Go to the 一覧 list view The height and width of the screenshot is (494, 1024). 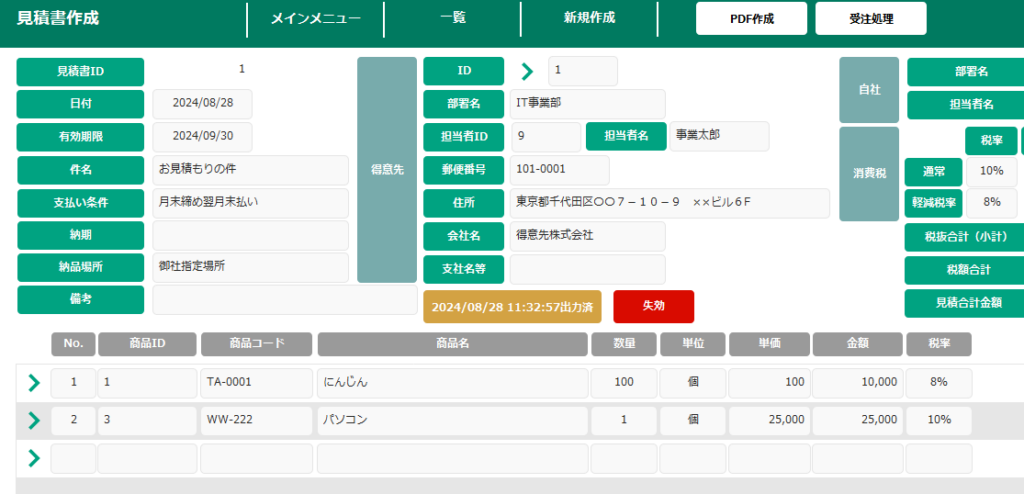[452, 18]
